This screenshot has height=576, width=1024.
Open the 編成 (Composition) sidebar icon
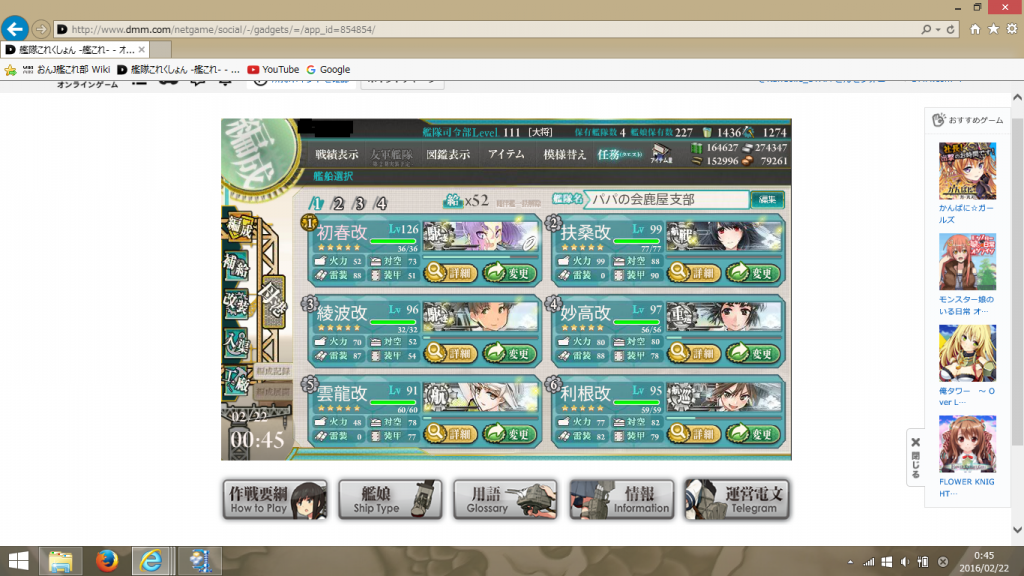pos(239,228)
